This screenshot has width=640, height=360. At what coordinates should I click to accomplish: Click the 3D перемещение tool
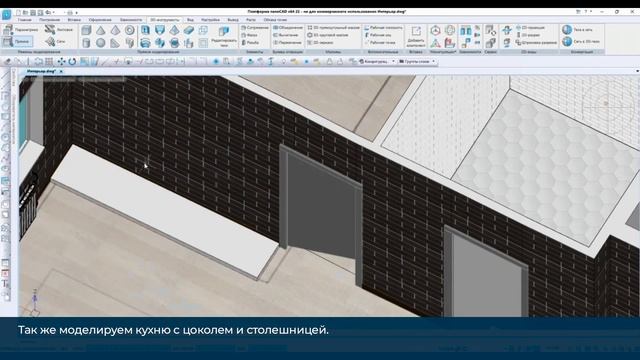[x=530, y=28]
